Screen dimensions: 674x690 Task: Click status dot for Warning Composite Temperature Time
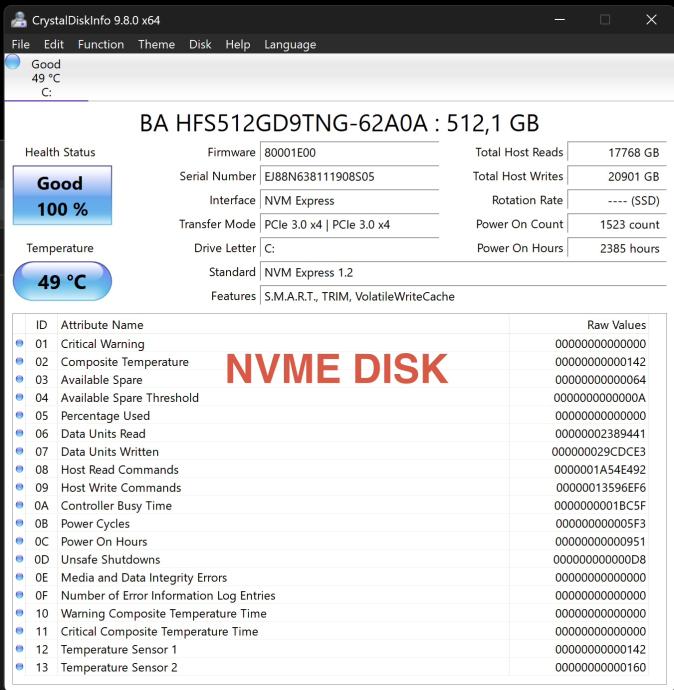tap(19, 613)
